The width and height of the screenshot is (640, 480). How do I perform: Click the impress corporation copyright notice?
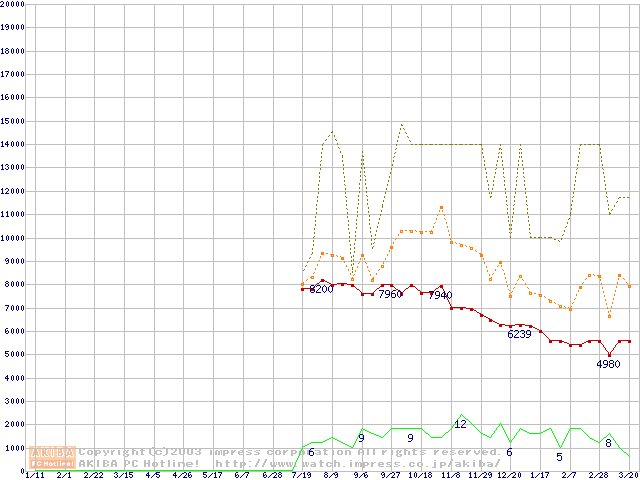coord(290,452)
